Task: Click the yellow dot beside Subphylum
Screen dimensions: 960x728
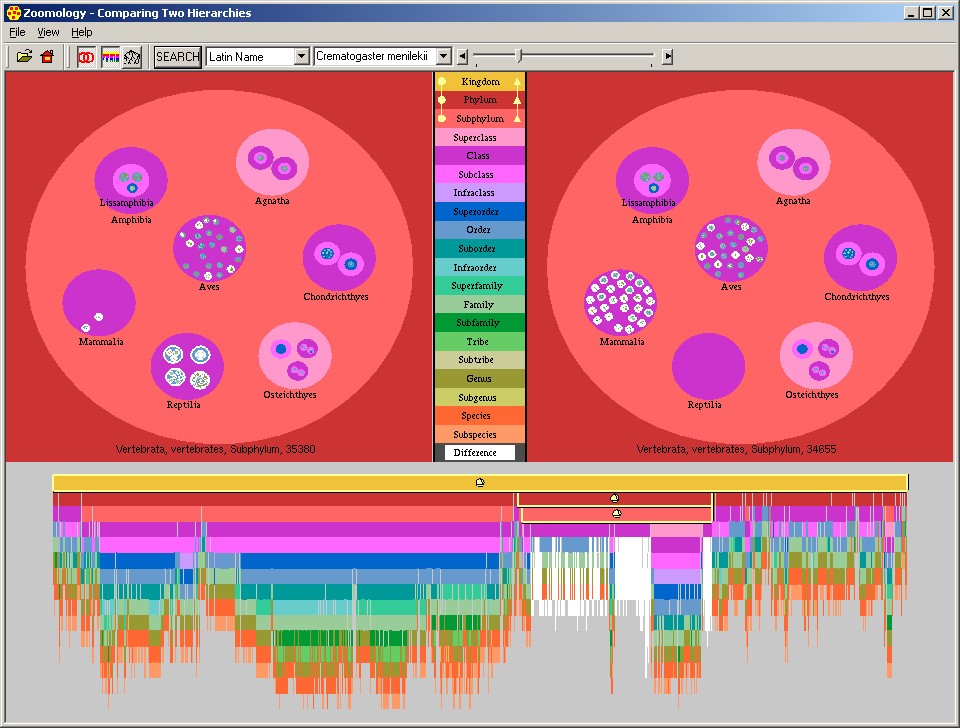Action: click(x=441, y=118)
